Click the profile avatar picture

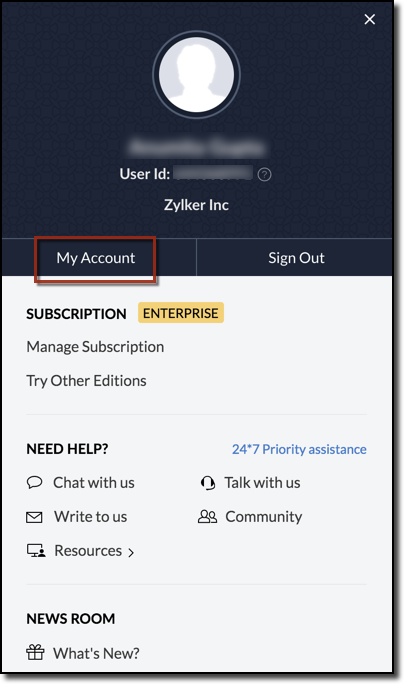196,75
